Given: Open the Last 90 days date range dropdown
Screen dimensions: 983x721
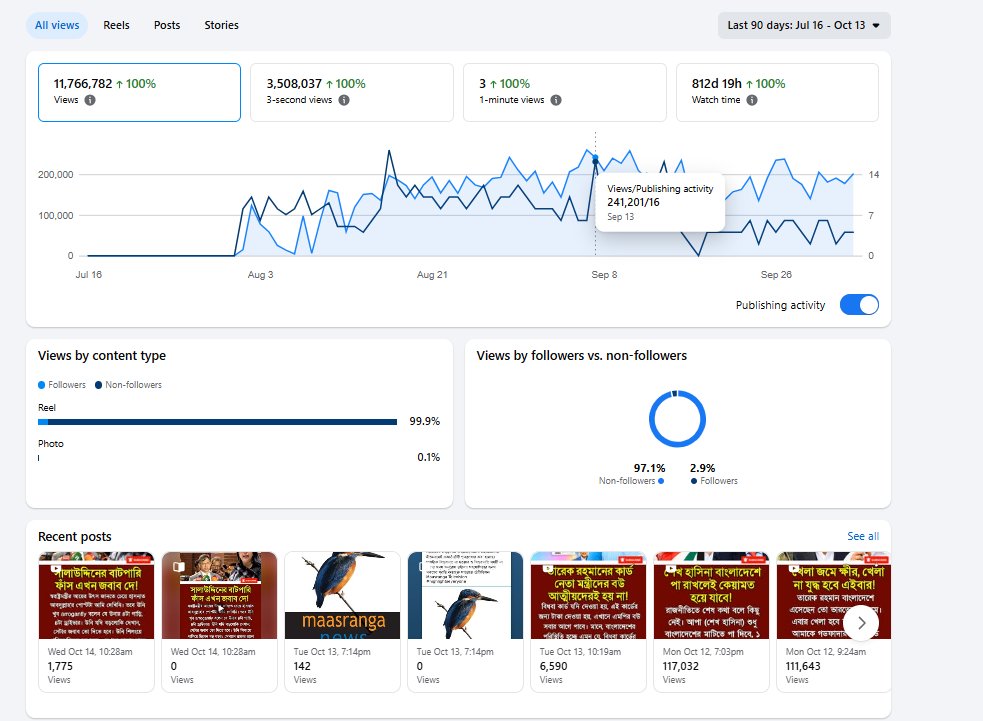Looking at the screenshot, I should click(804, 26).
